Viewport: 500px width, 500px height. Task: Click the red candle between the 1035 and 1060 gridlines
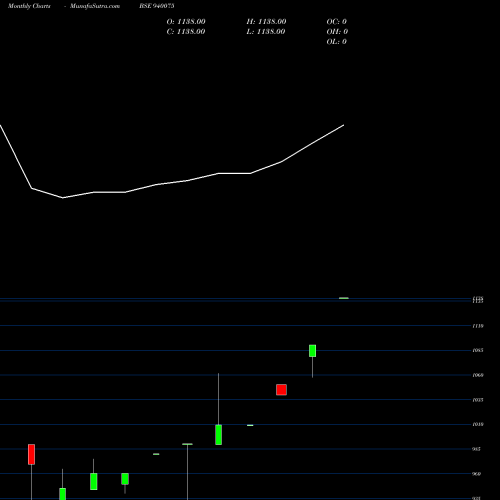tap(281, 390)
